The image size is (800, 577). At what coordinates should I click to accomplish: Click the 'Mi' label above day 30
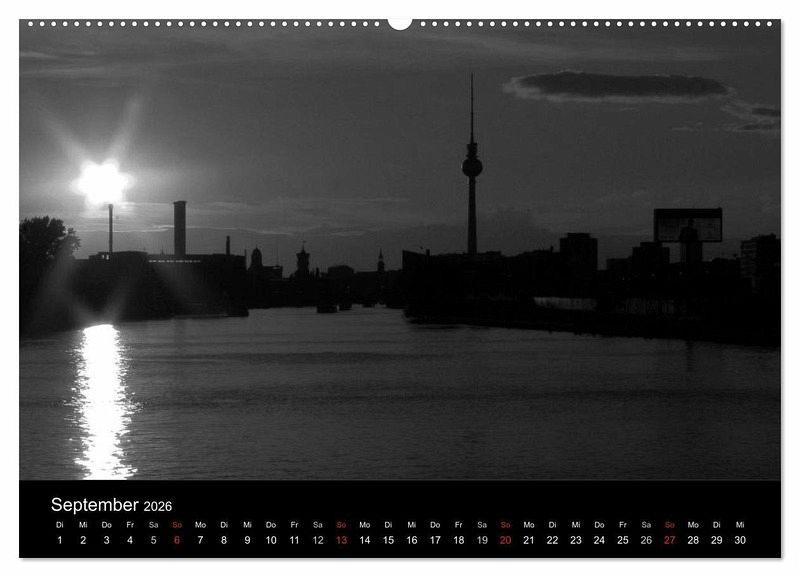[740, 525]
